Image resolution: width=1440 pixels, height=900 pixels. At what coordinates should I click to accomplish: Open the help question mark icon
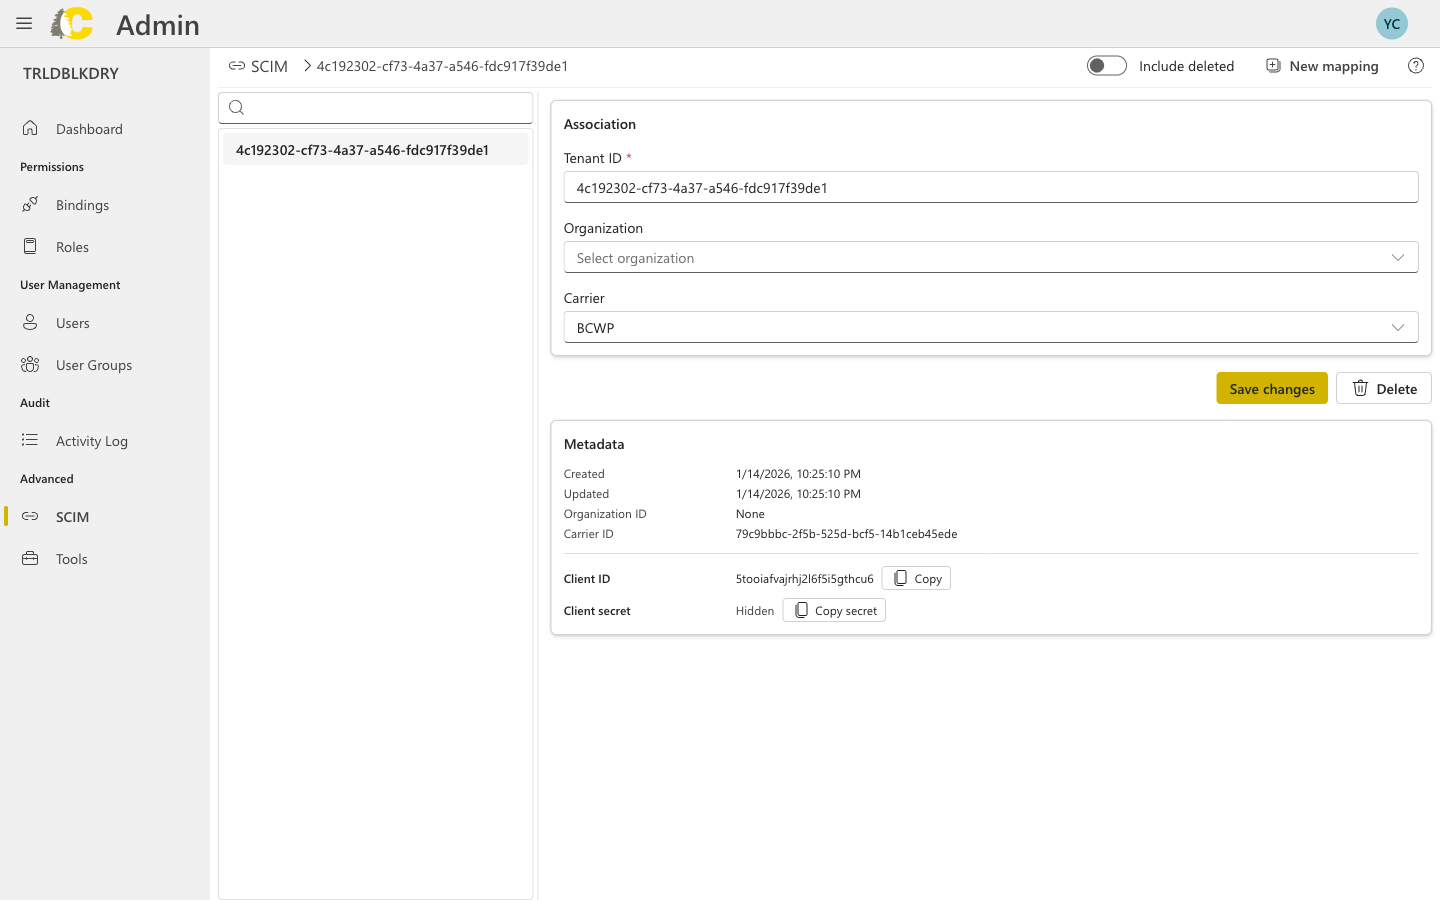point(1416,65)
